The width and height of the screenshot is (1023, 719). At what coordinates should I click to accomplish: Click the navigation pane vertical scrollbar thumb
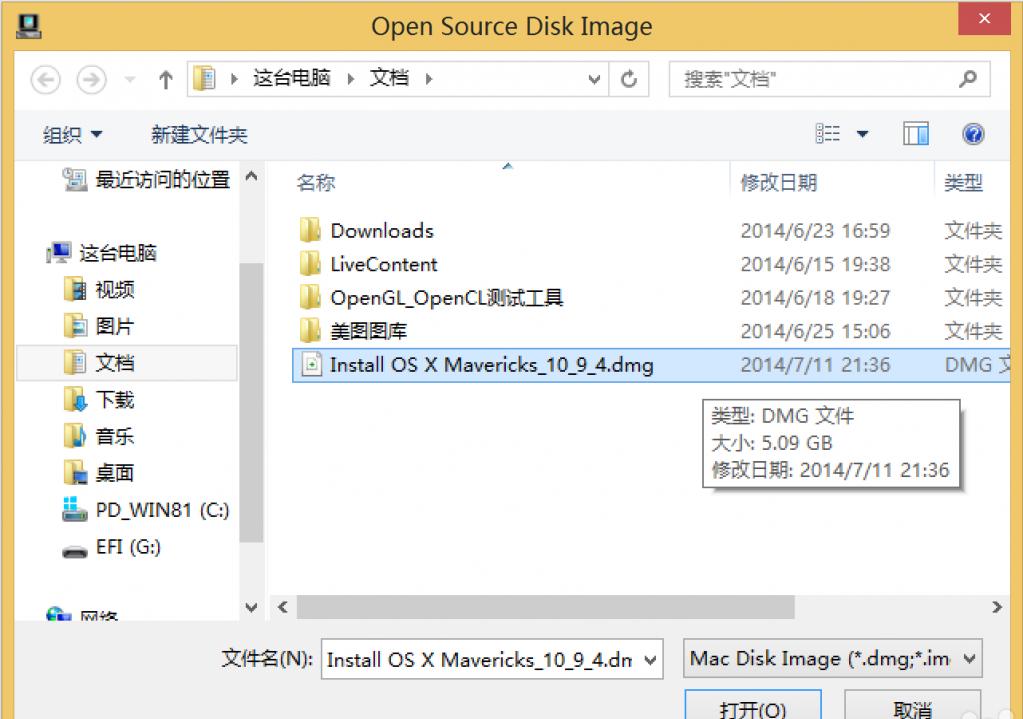251,403
